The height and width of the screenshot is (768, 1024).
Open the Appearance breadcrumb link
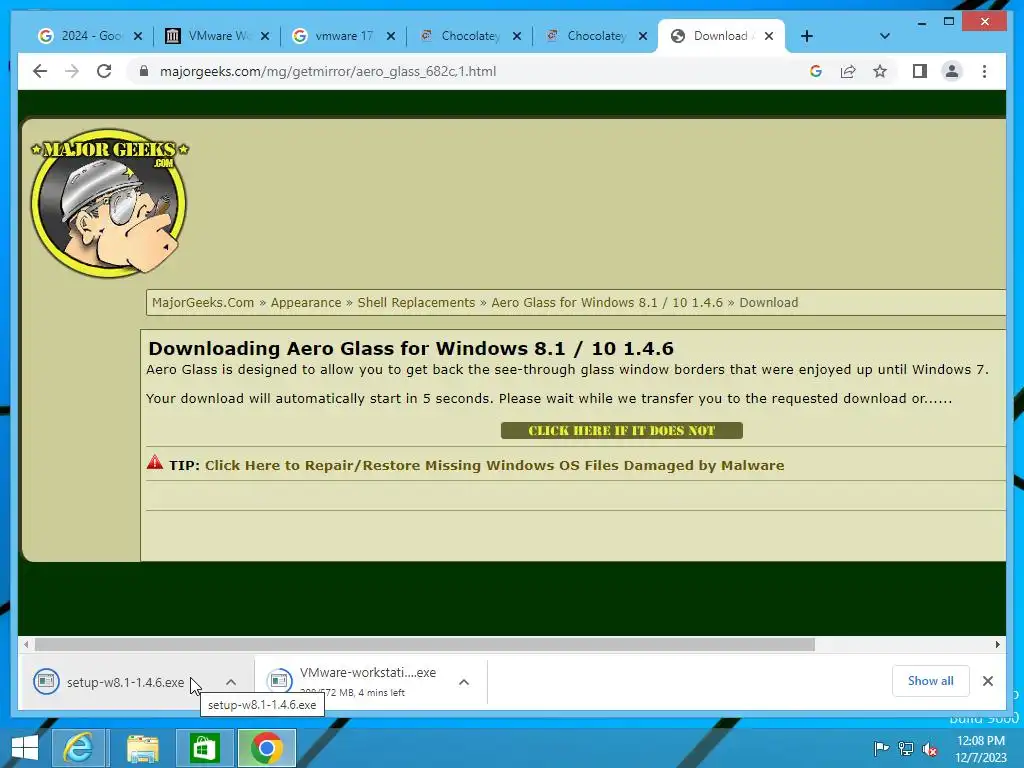pyautogui.click(x=306, y=302)
